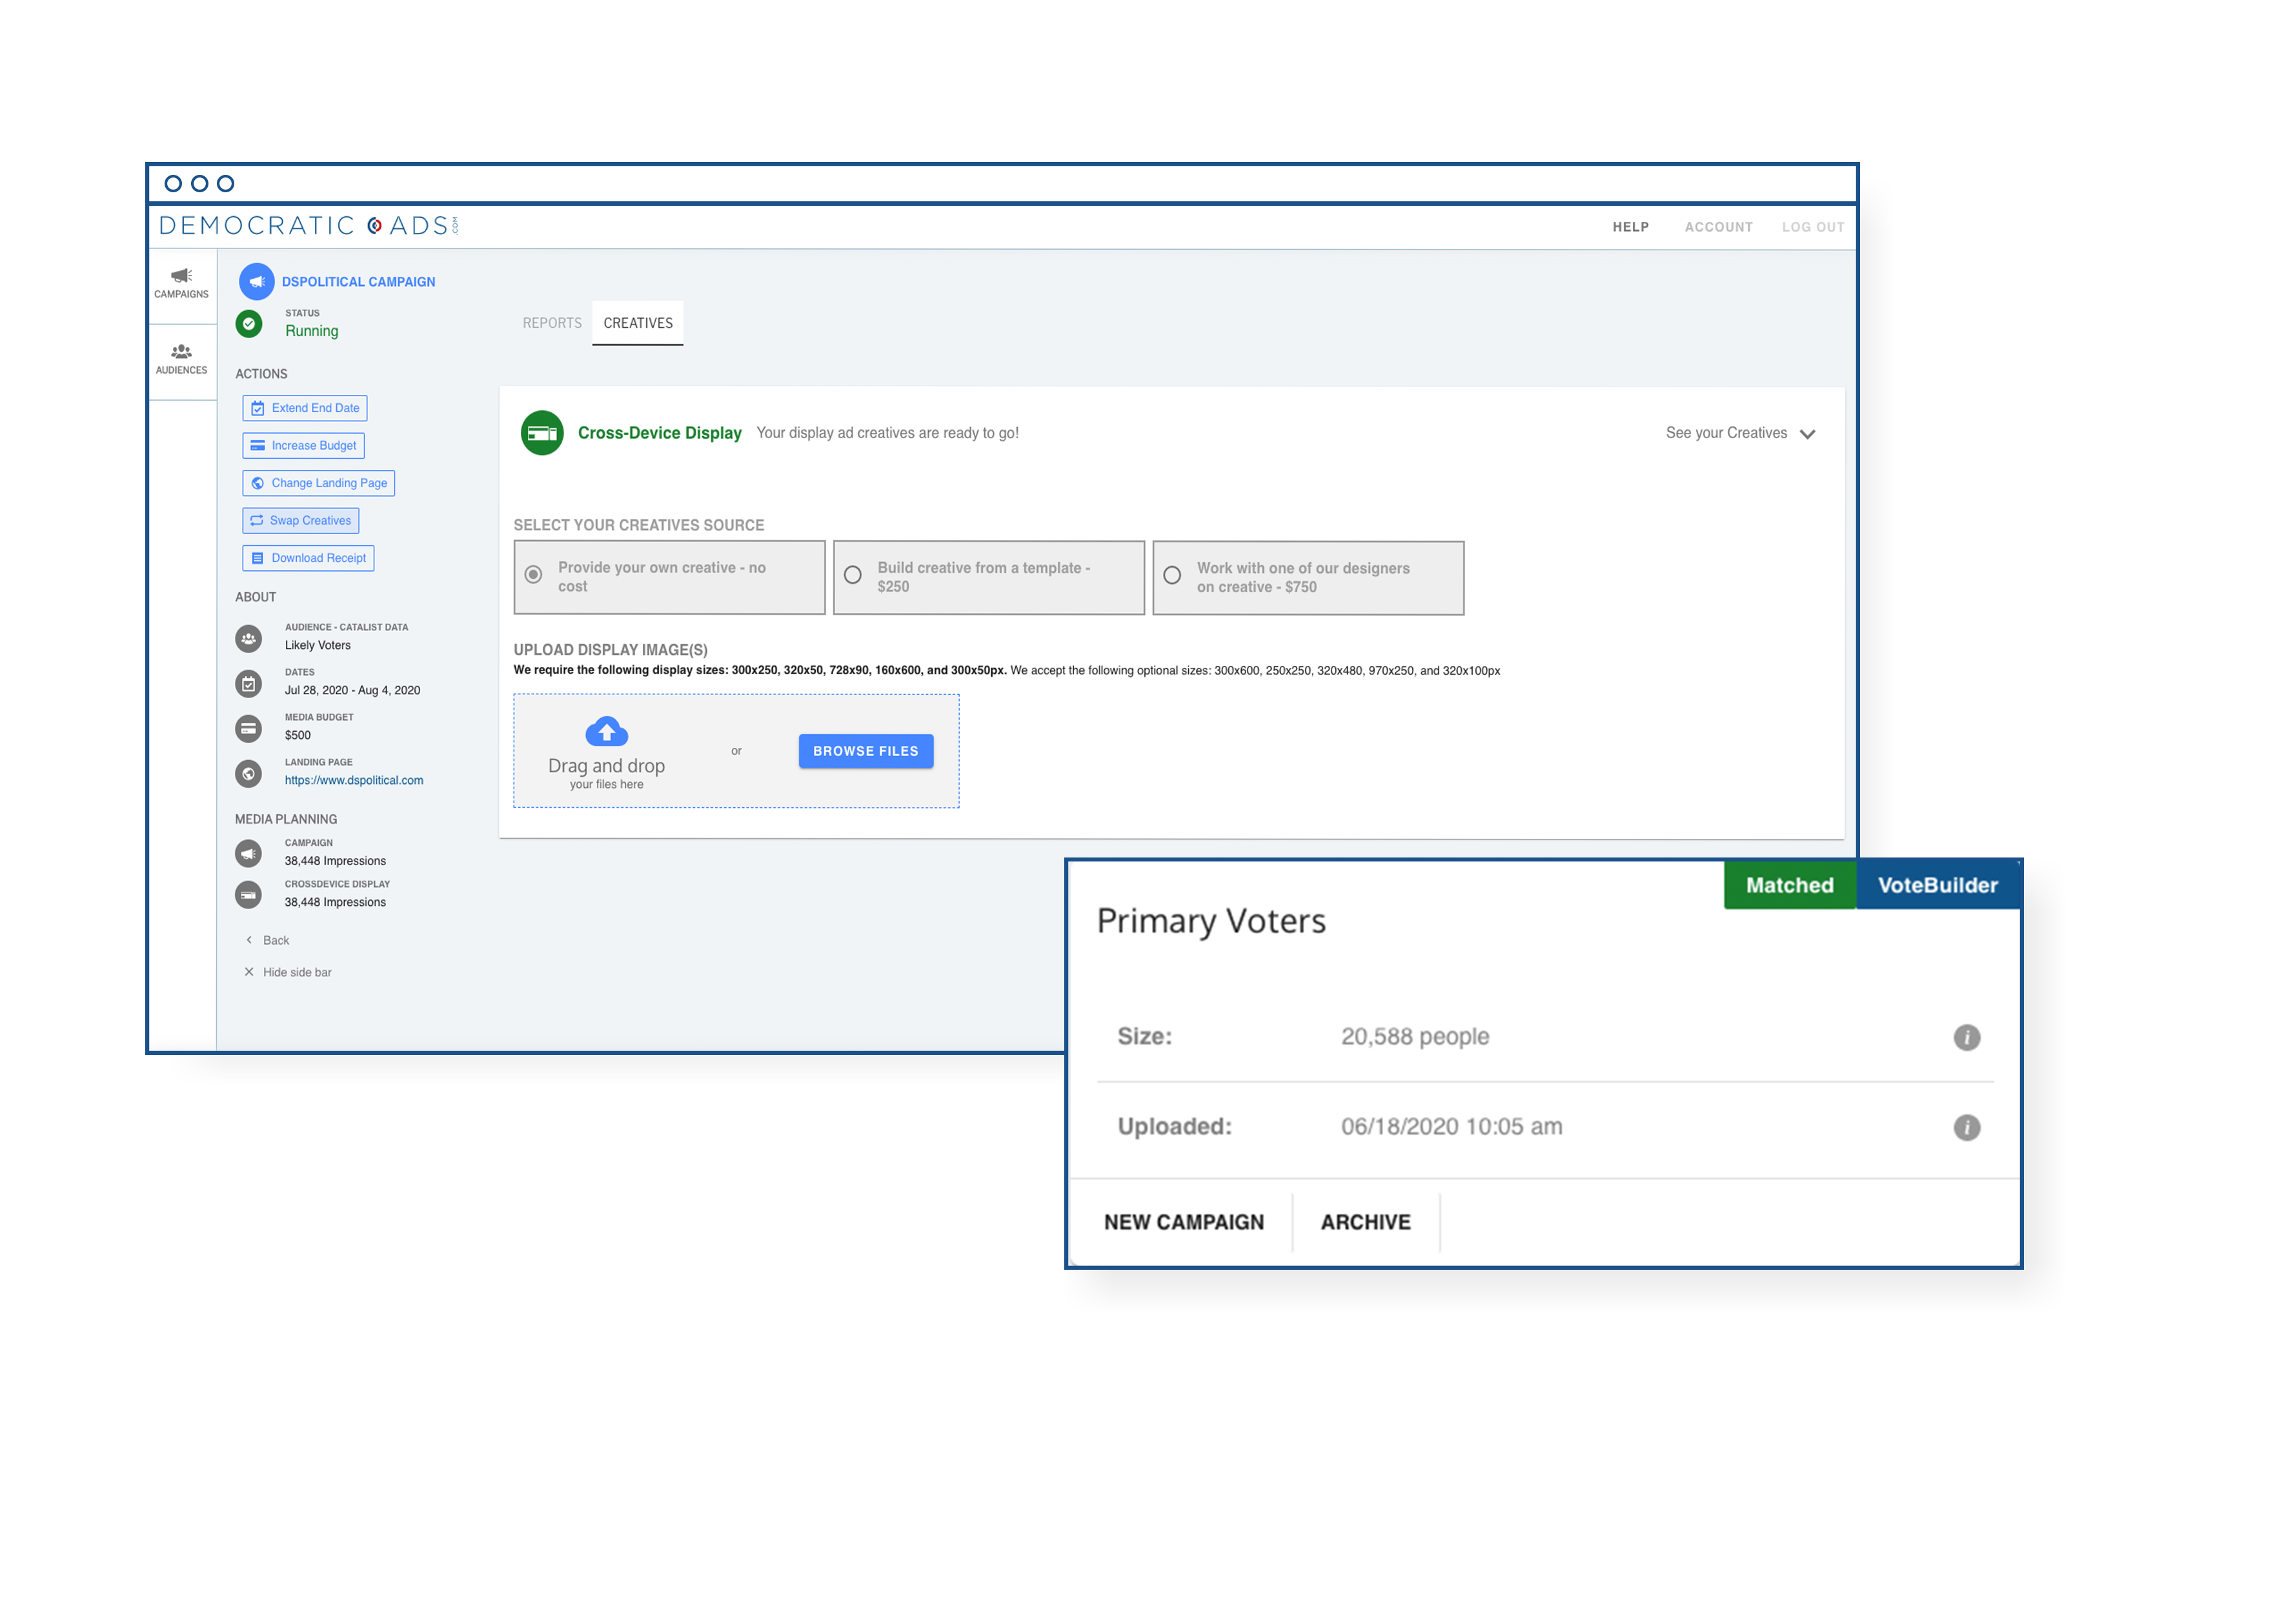
Task: Switch to the VoteBuilder tab
Action: (x=1936, y=884)
